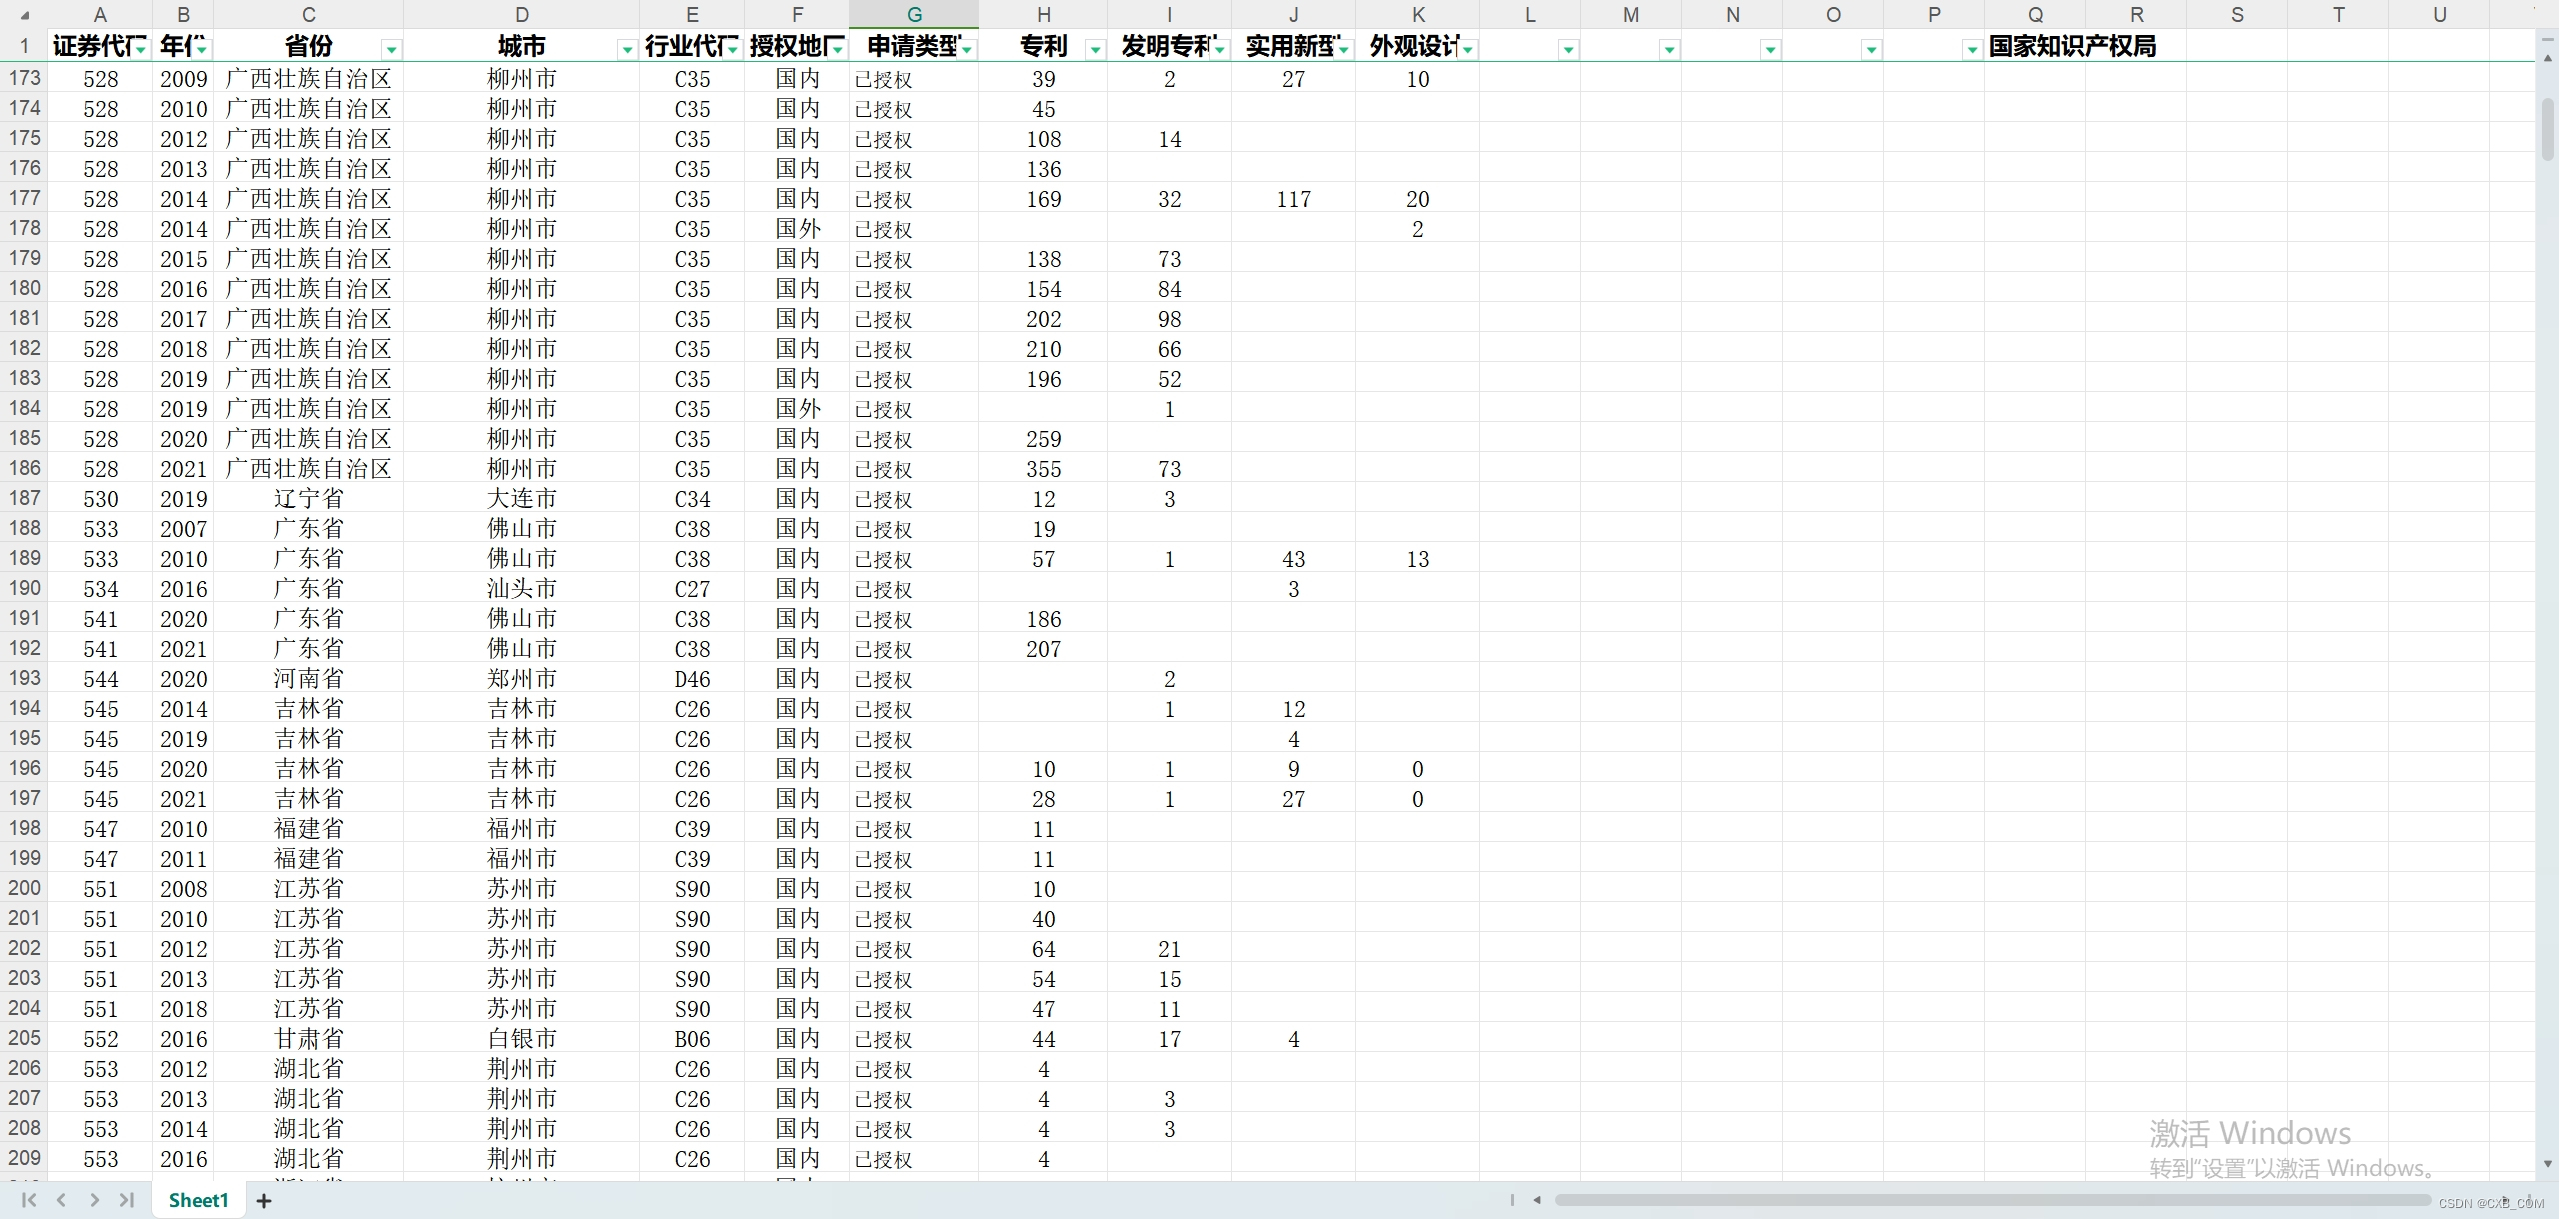Open the 申请类型 filter dropdown
This screenshot has width=2559, height=1219.
(966, 49)
